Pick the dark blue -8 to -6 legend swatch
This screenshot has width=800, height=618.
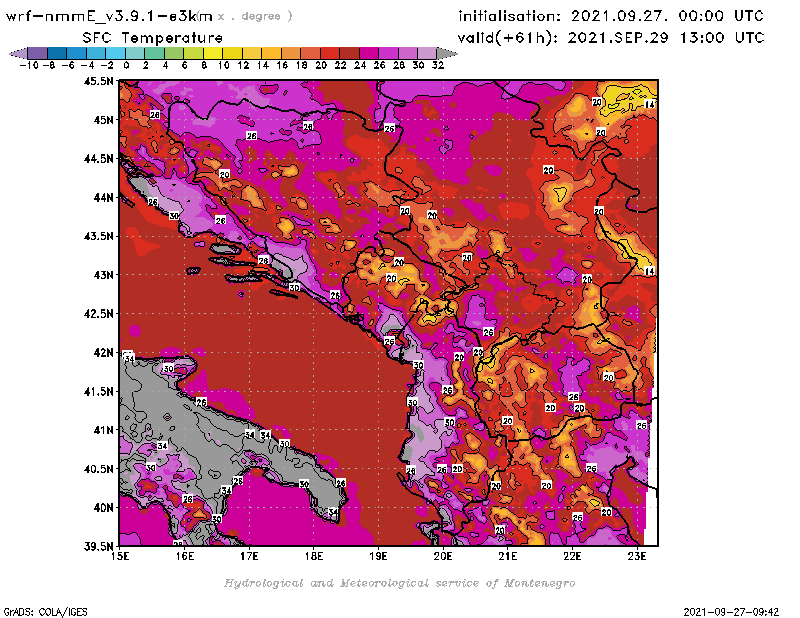pyautogui.click(x=57, y=53)
